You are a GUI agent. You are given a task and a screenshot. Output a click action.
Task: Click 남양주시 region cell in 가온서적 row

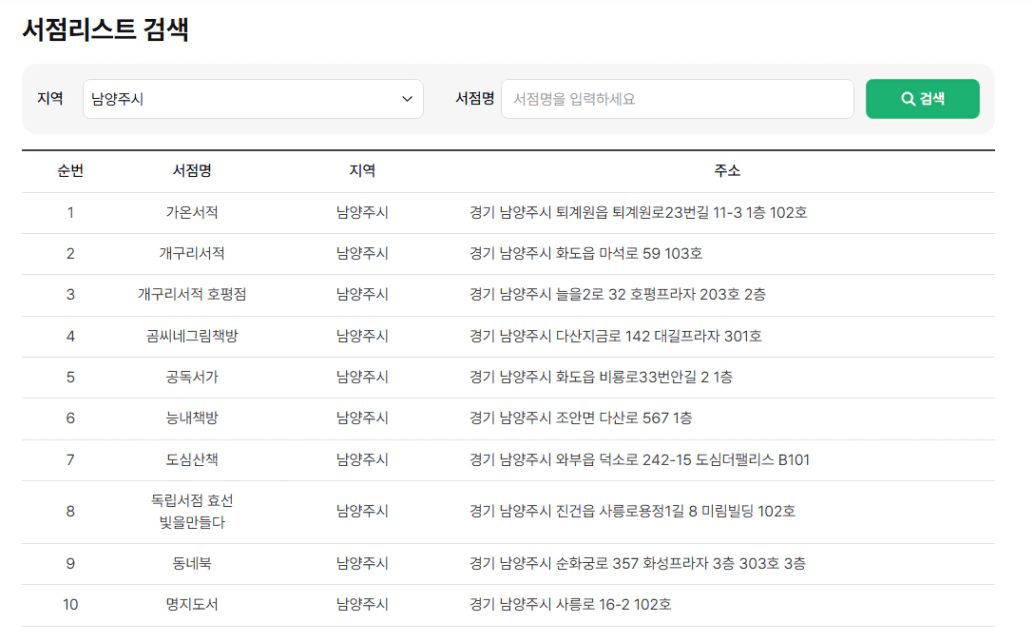(362, 212)
